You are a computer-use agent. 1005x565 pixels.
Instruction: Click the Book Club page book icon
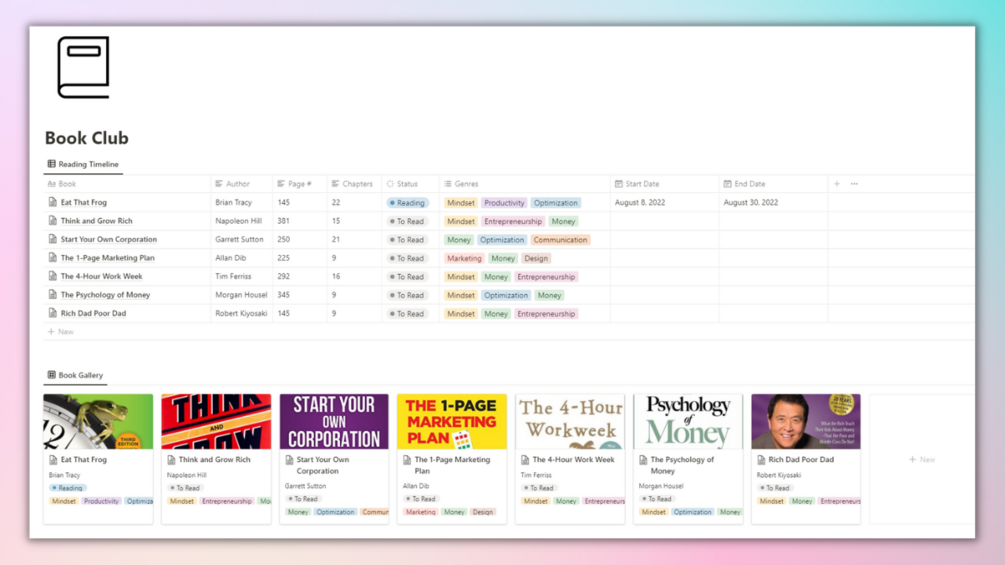83,67
